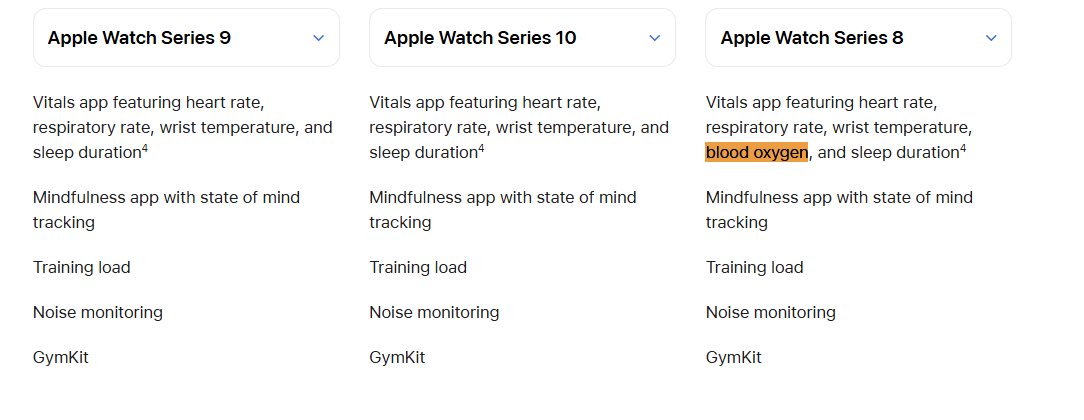This screenshot has width=1084, height=420.
Task: Open the Apple Watch Series 9 model selector
Action: pos(187,37)
